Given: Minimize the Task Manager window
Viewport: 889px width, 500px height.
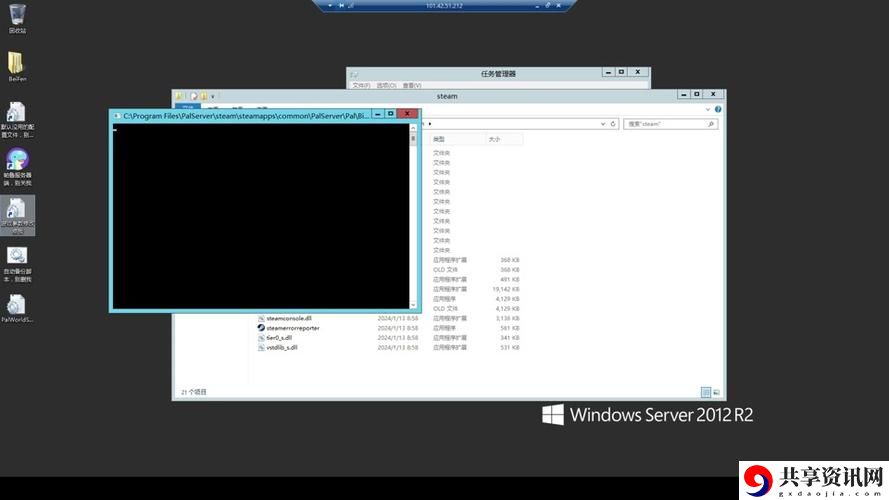Looking at the screenshot, I should [608, 73].
